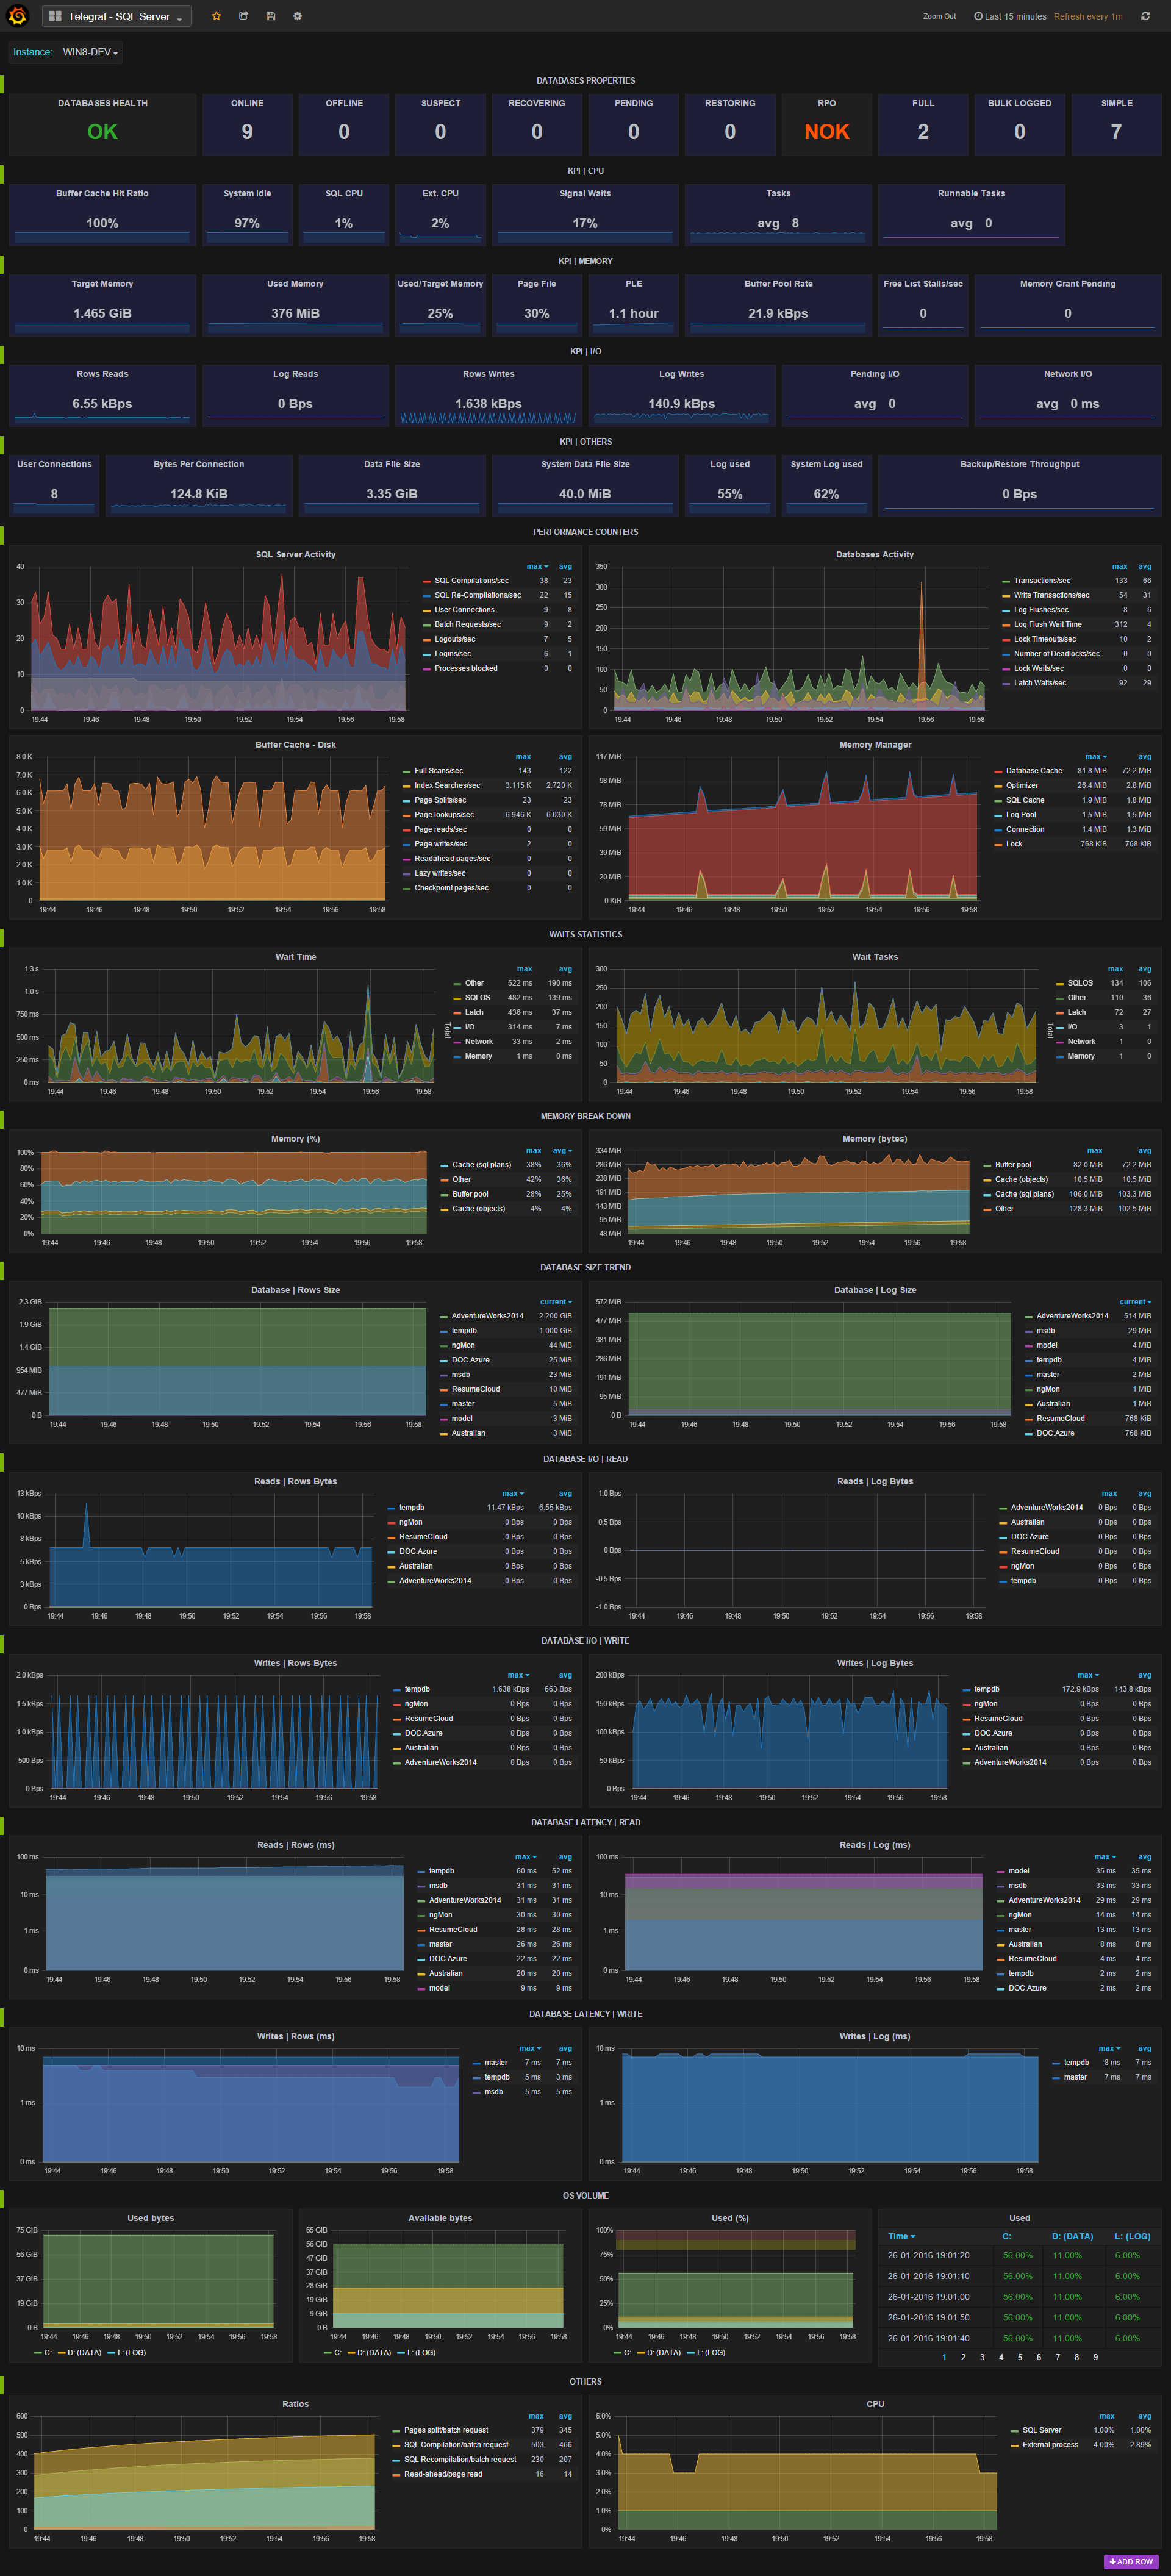Click the Grafana logo menu icon

pos(17,16)
